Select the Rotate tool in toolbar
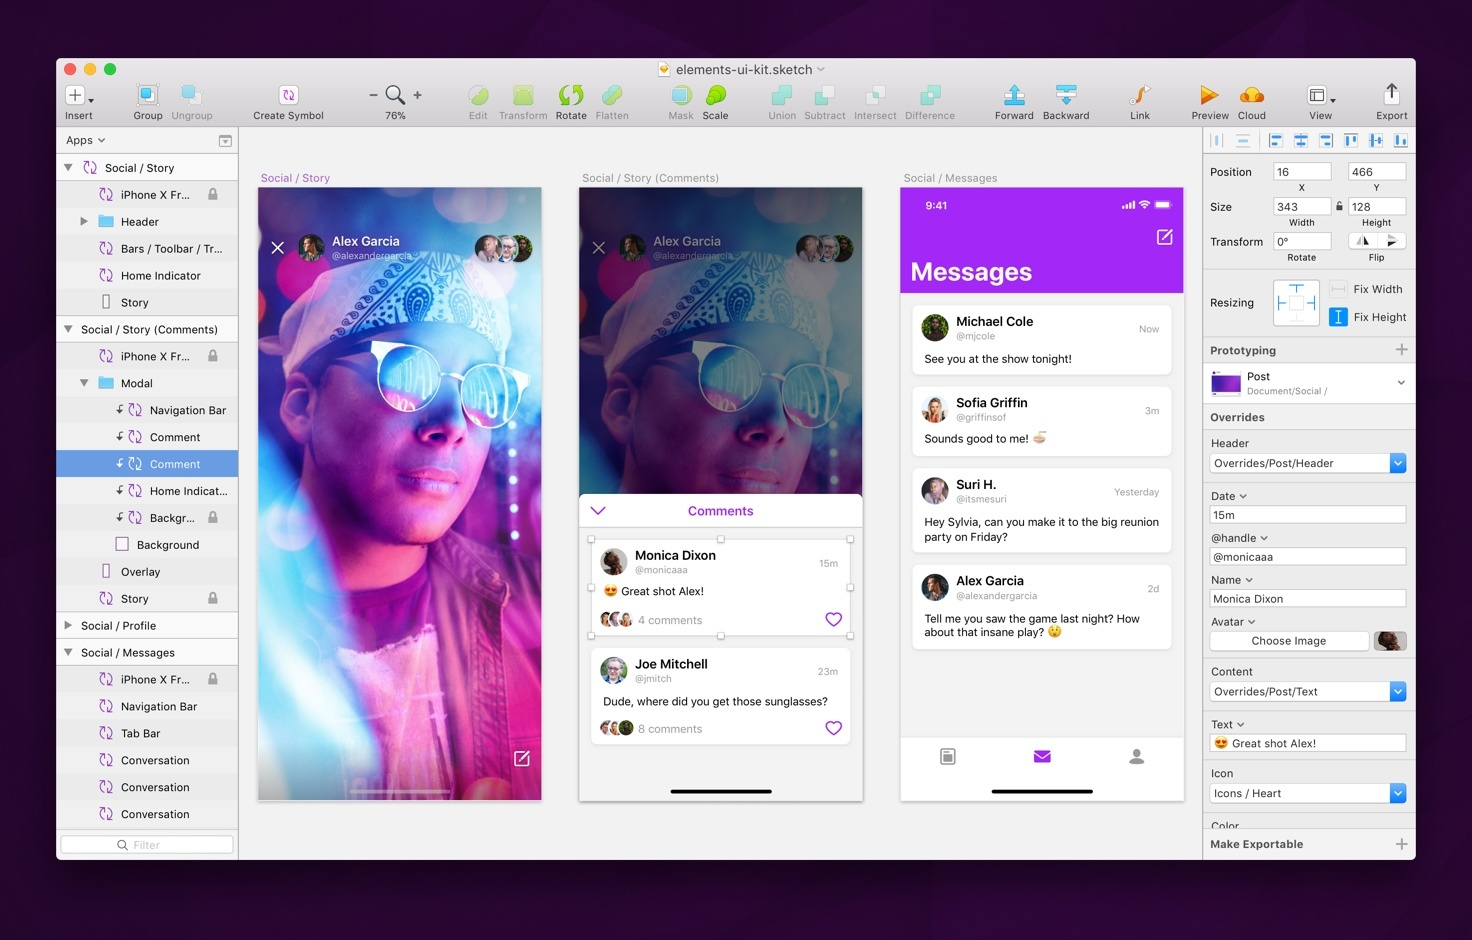1472x940 pixels. 571,95
